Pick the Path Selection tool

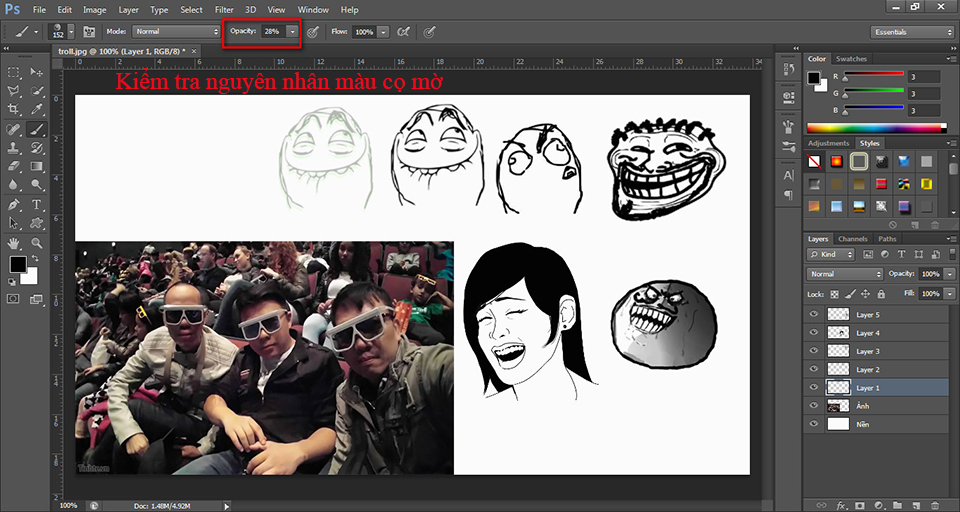click(x=13, y=223)
